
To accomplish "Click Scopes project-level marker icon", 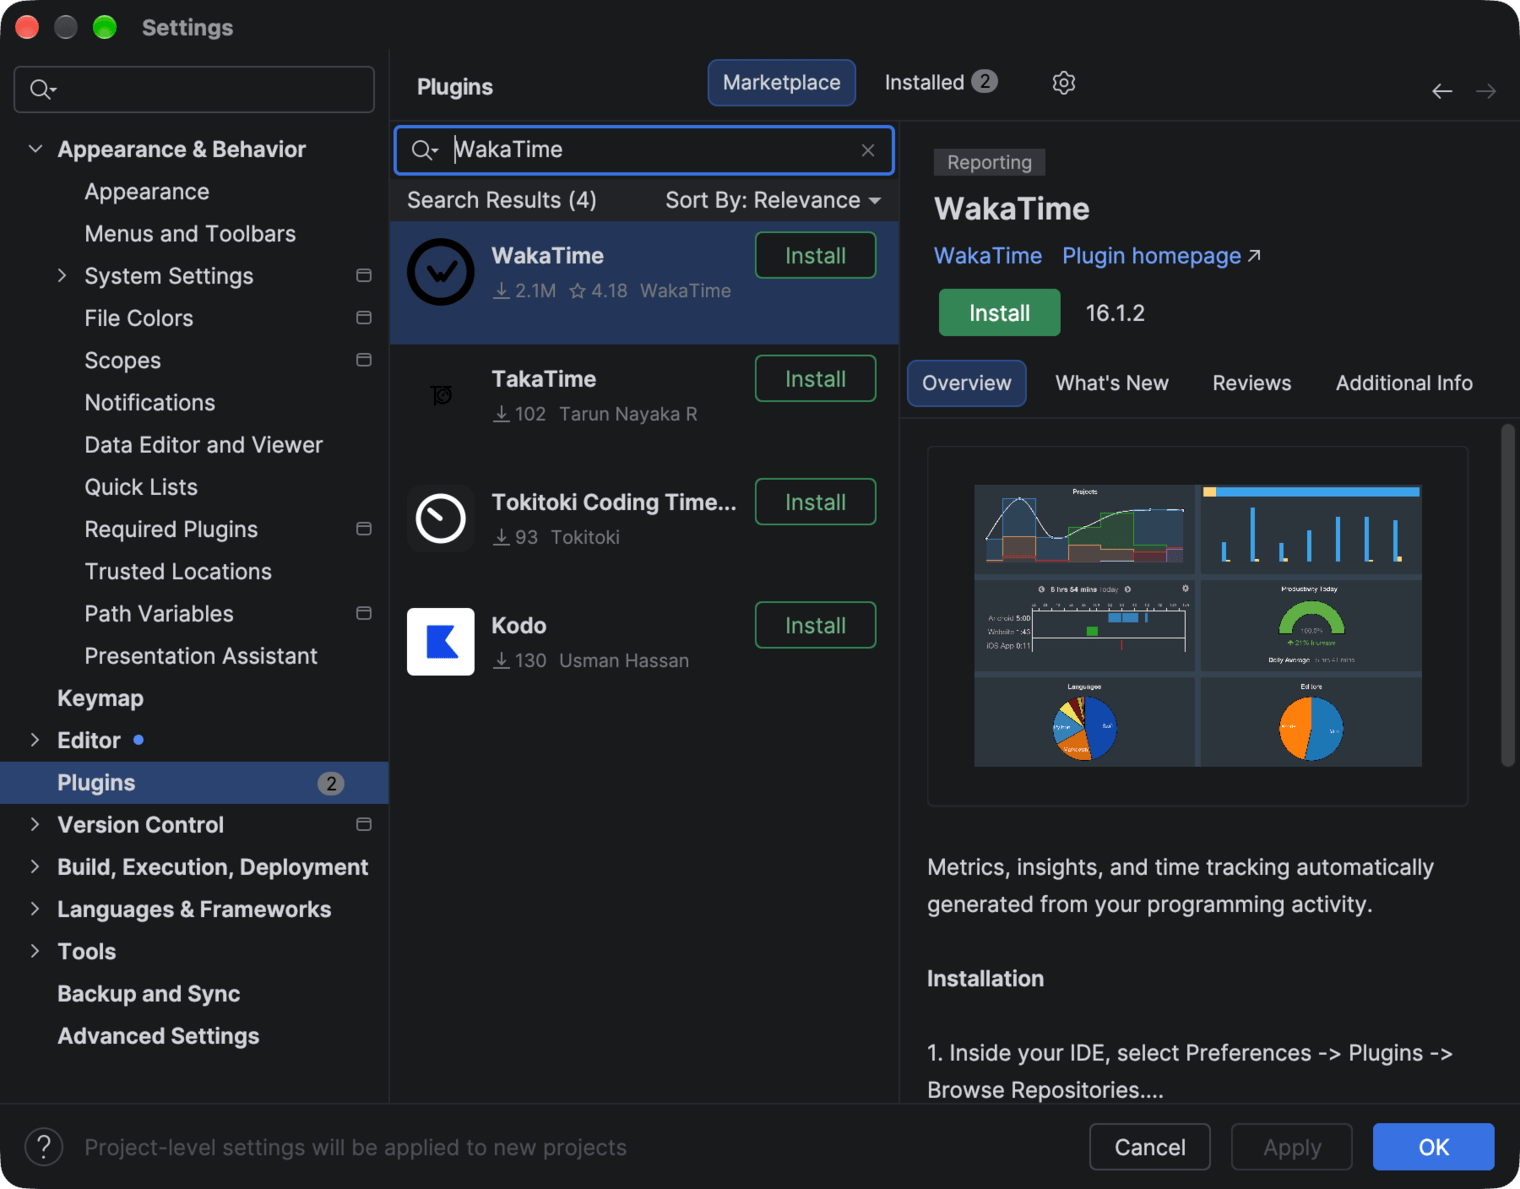I will [364, 359].
